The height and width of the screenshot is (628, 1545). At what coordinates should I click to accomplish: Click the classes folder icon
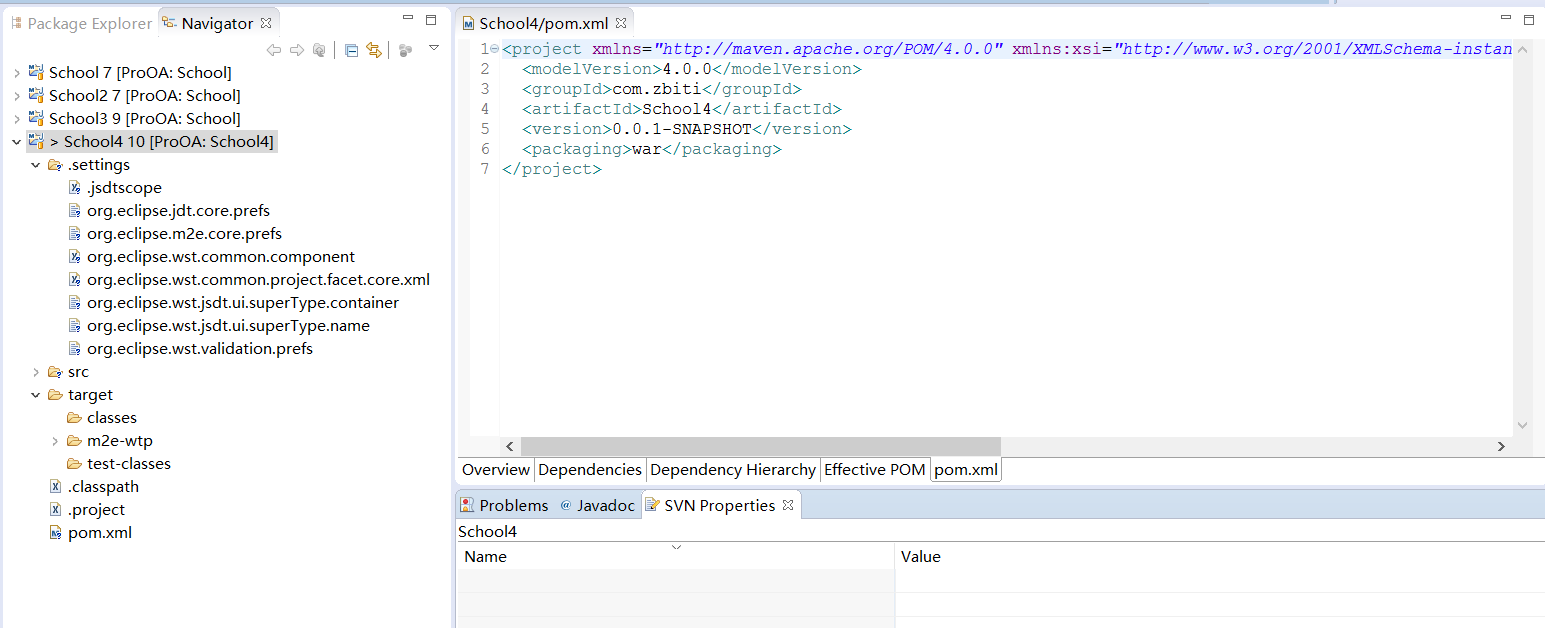coord(74,418)
